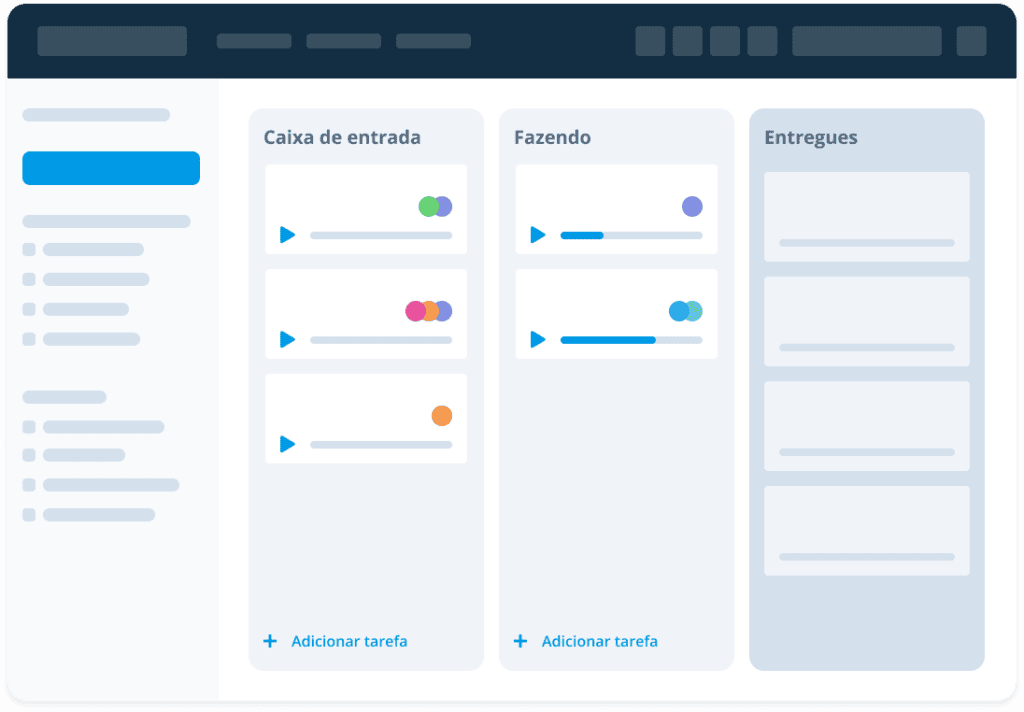
Task: Click plus icon under Fazendo column
Action: tap(520, 641)
